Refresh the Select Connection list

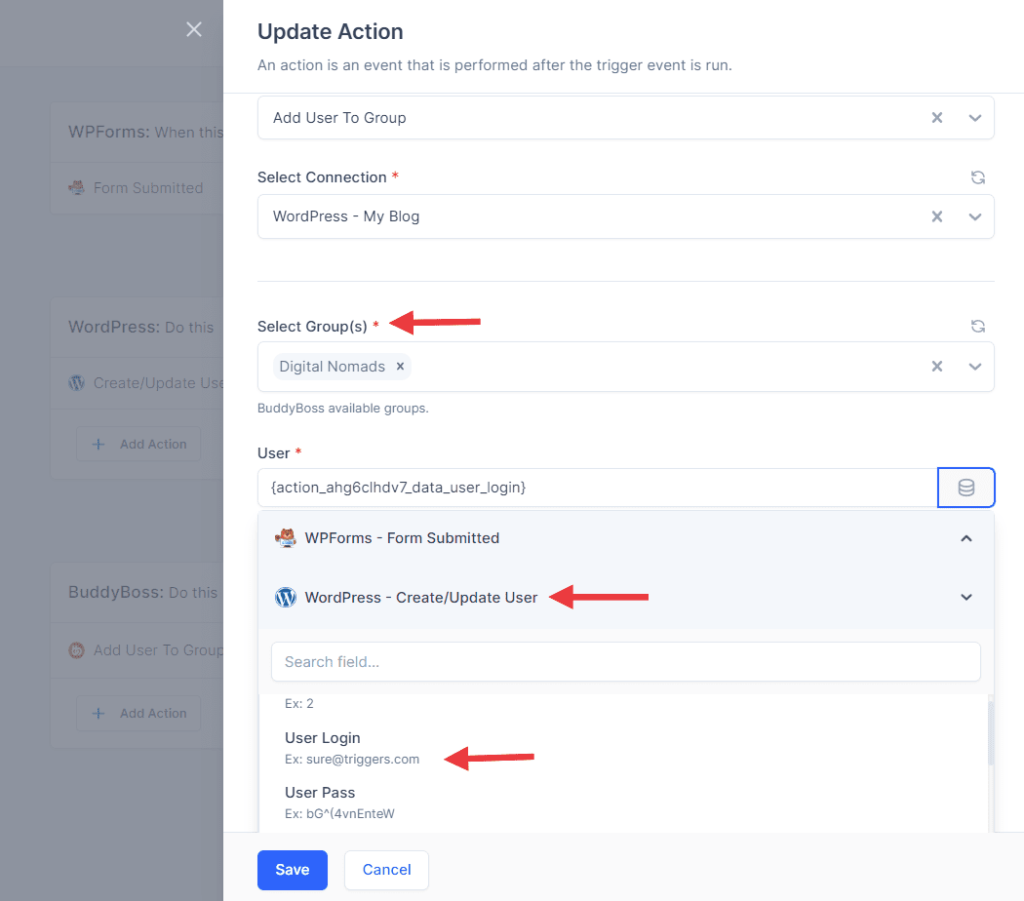[x=977, y=178]
